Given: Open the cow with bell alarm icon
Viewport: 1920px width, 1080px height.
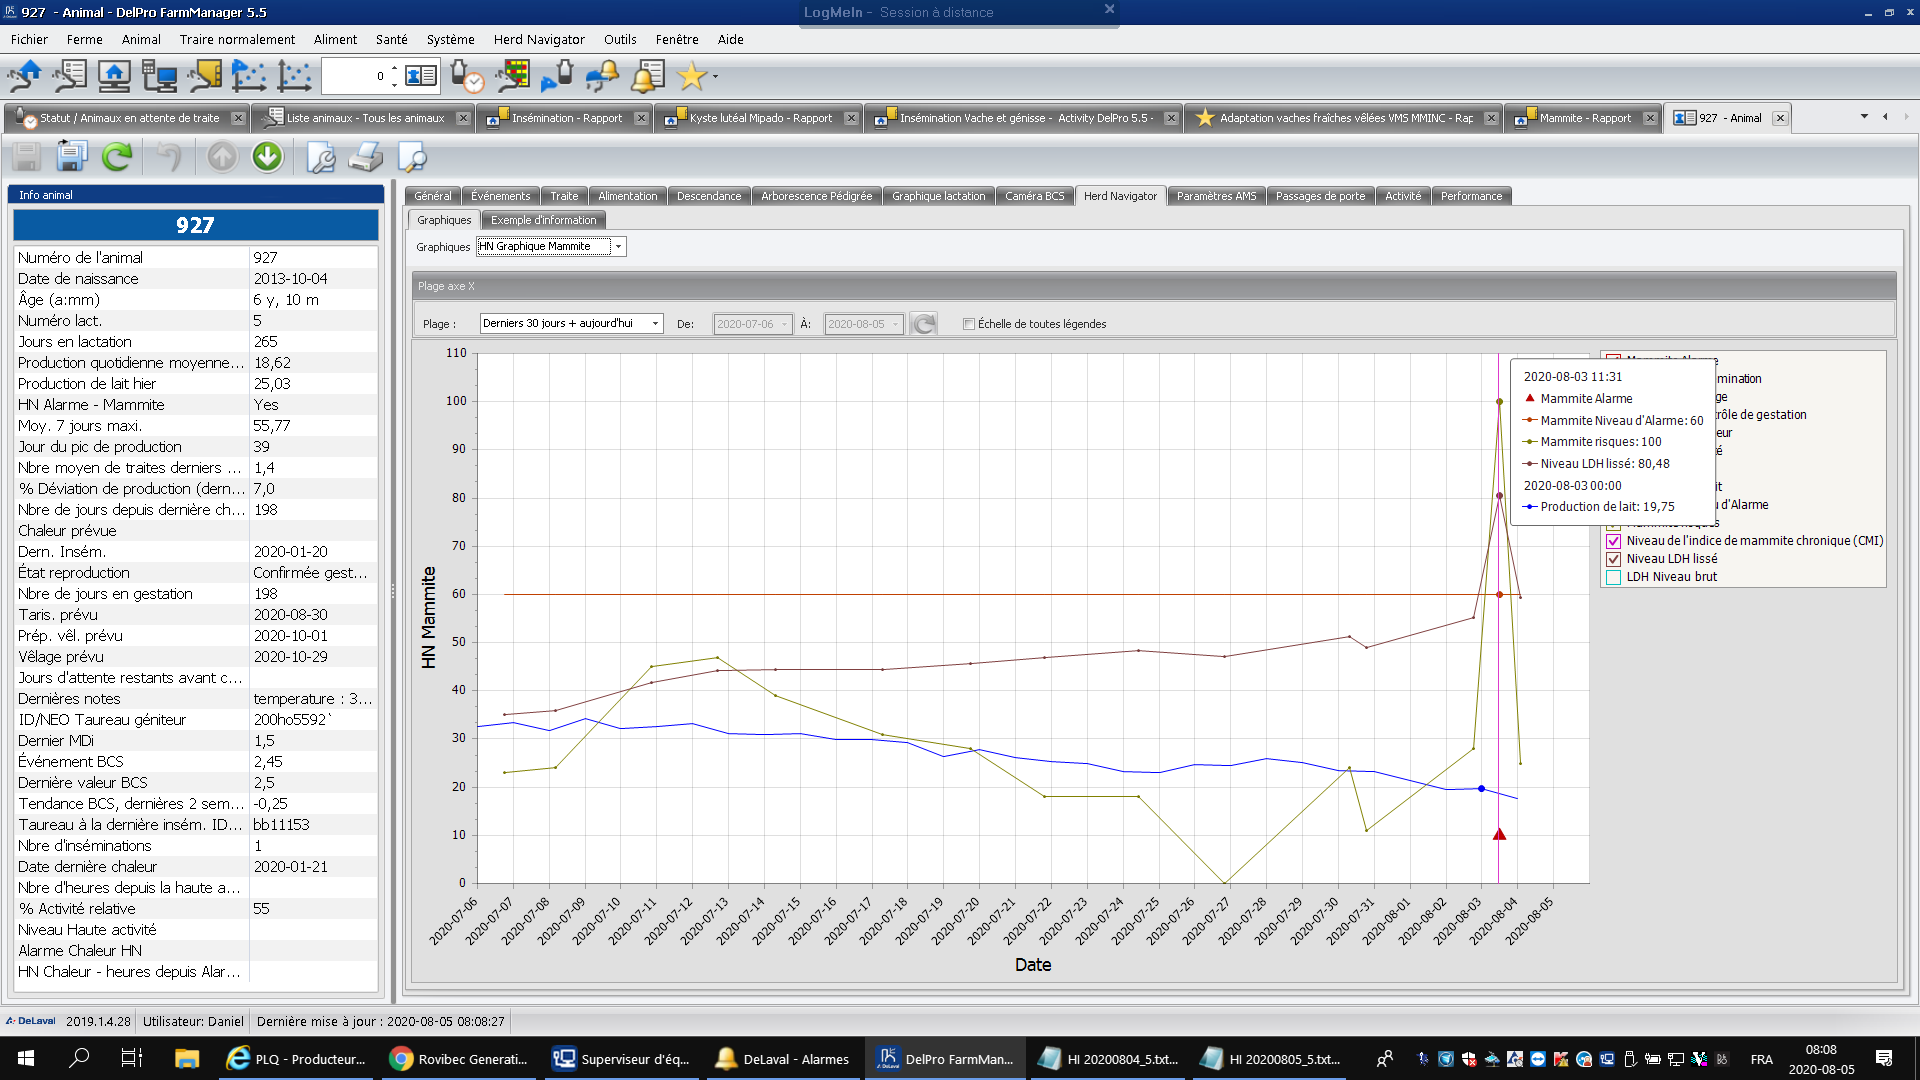Looking at the screenshot, I should click(602, 76).
